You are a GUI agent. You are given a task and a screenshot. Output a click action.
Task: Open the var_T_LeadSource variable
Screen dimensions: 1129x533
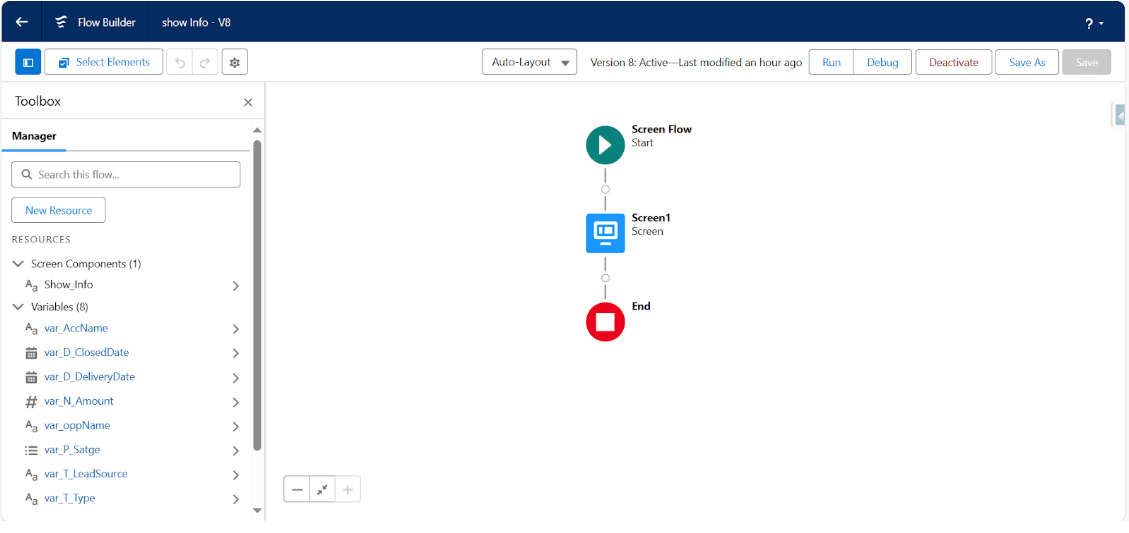pos(86,474)
